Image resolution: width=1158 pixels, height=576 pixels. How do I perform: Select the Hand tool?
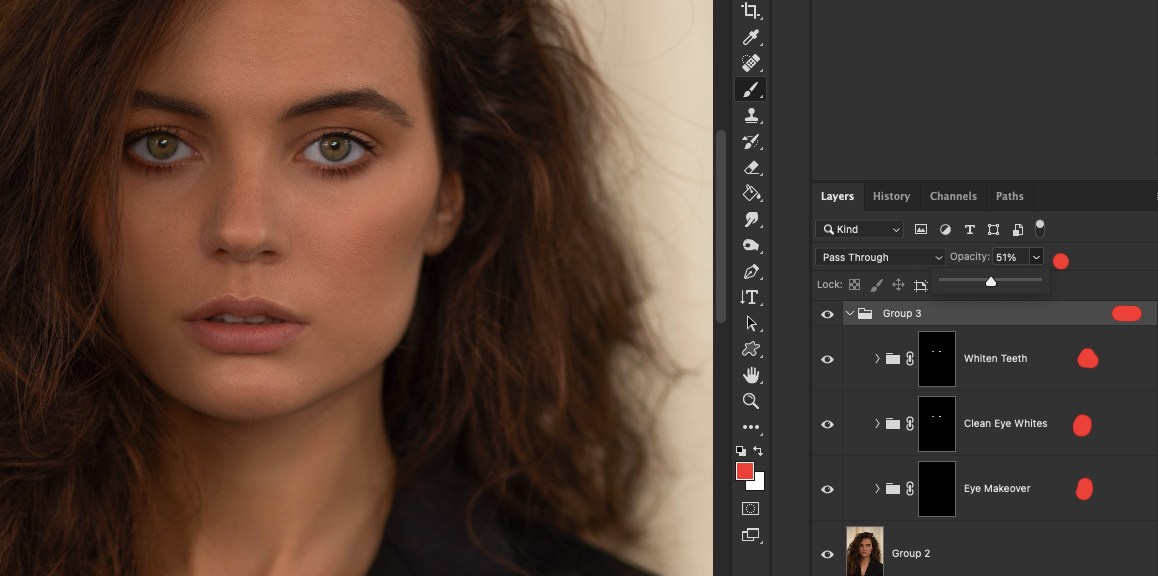pyautogui.click(x=751, y=375)
